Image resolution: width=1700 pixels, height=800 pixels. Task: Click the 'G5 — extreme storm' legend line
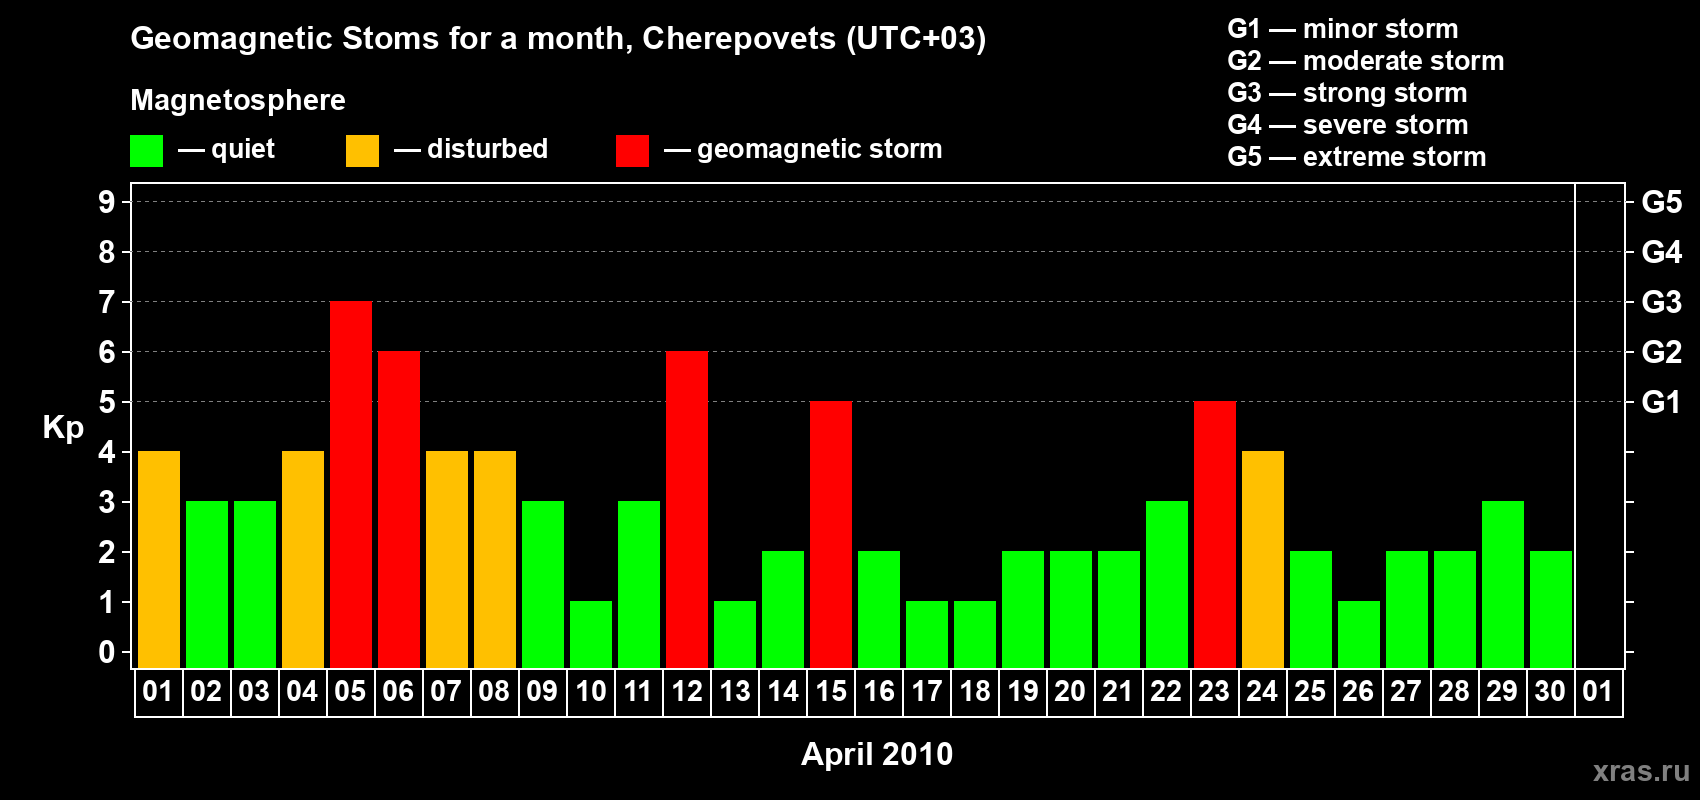(1357, 157)
